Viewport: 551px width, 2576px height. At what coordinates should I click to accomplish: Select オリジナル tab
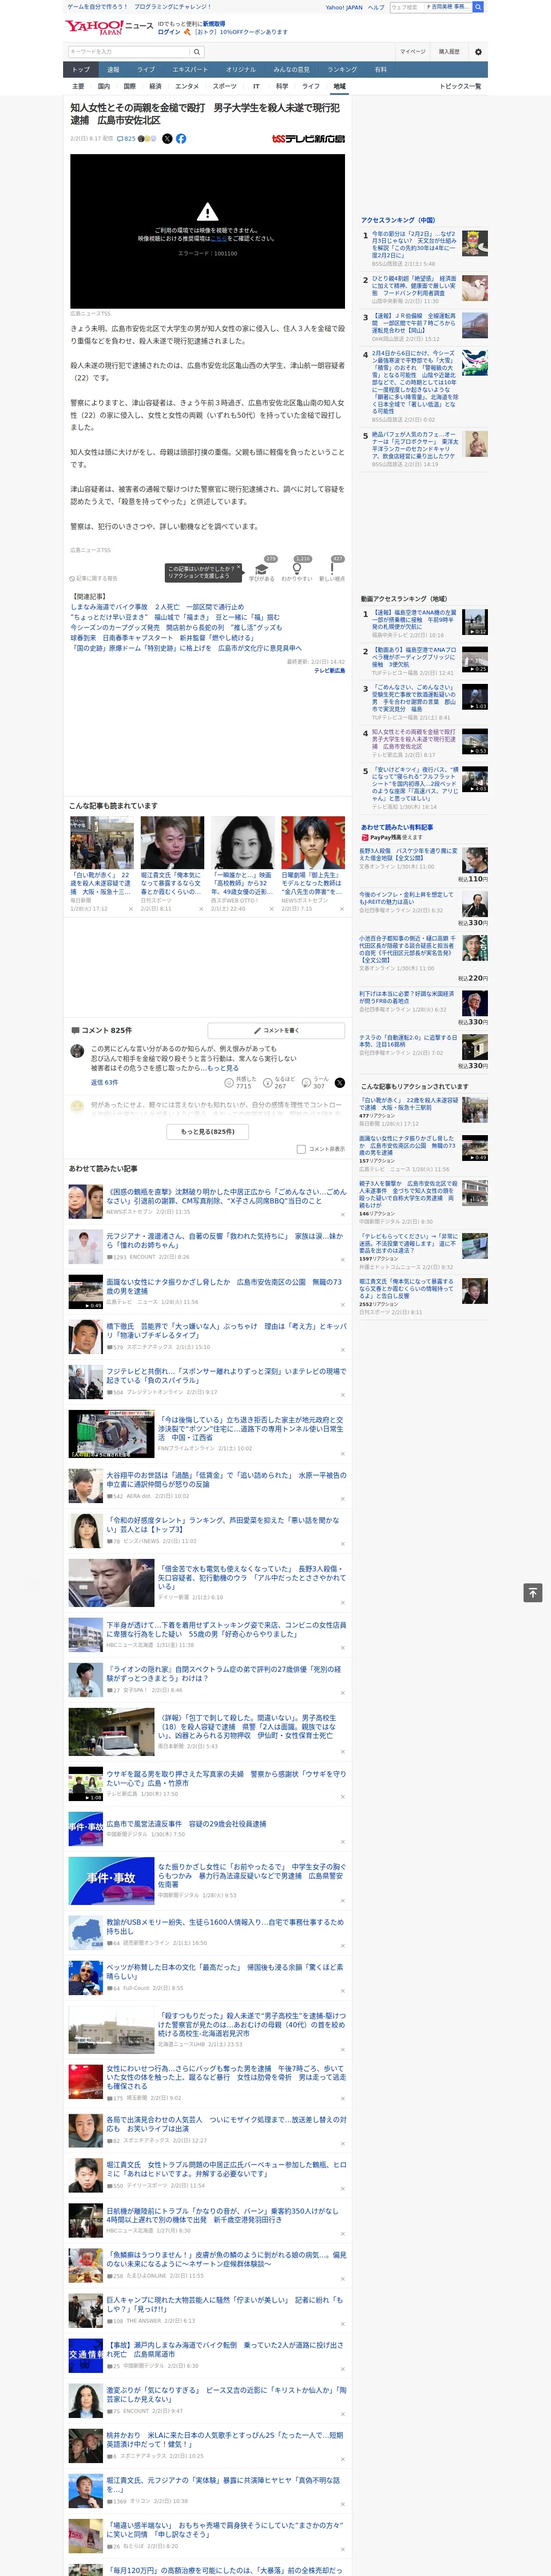[241, 69]
